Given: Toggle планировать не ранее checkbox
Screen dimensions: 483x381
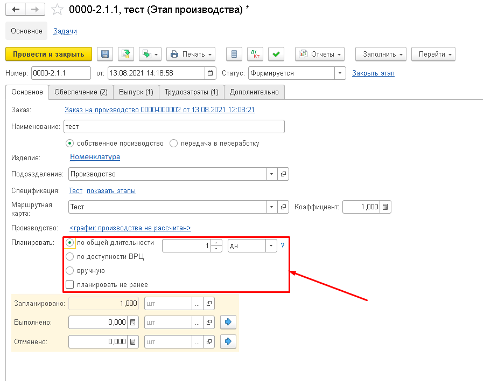Looking at the screenshot, I should pos(70,284).
